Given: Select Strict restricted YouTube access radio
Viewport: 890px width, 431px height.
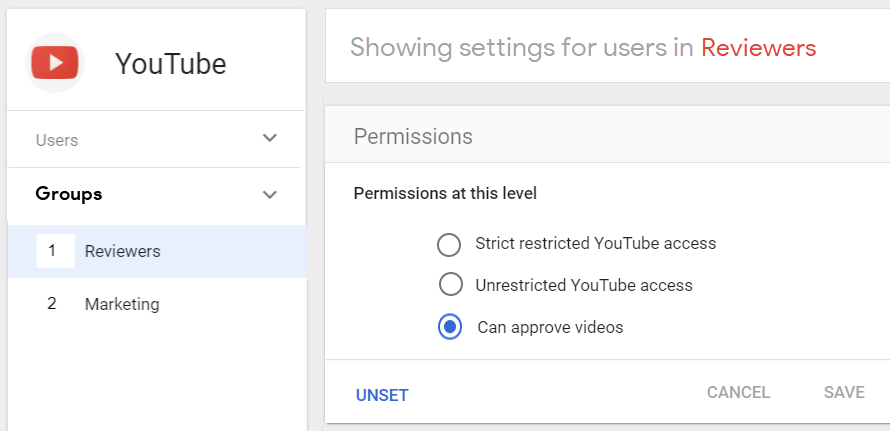Looking at the screenshot, I should pos(450,244).
